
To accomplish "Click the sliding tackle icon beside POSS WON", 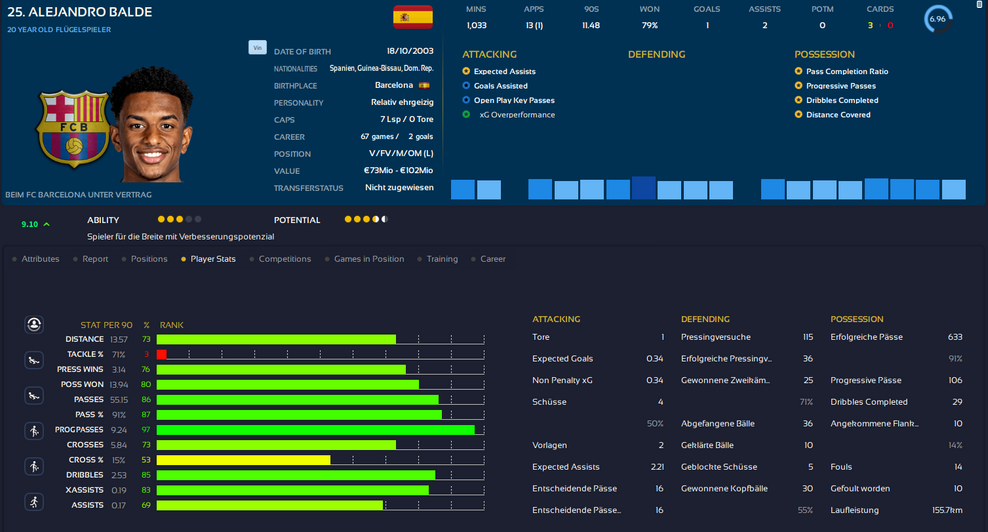I will (35, 397).
